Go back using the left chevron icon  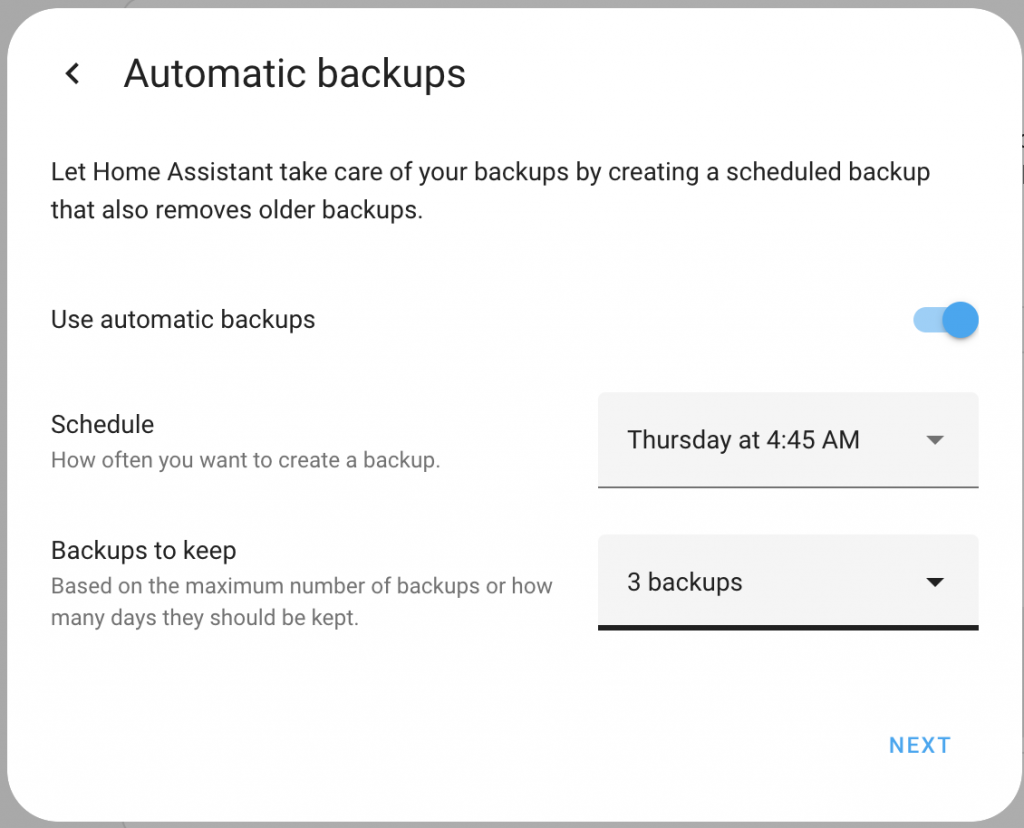[x=72, y=74]
